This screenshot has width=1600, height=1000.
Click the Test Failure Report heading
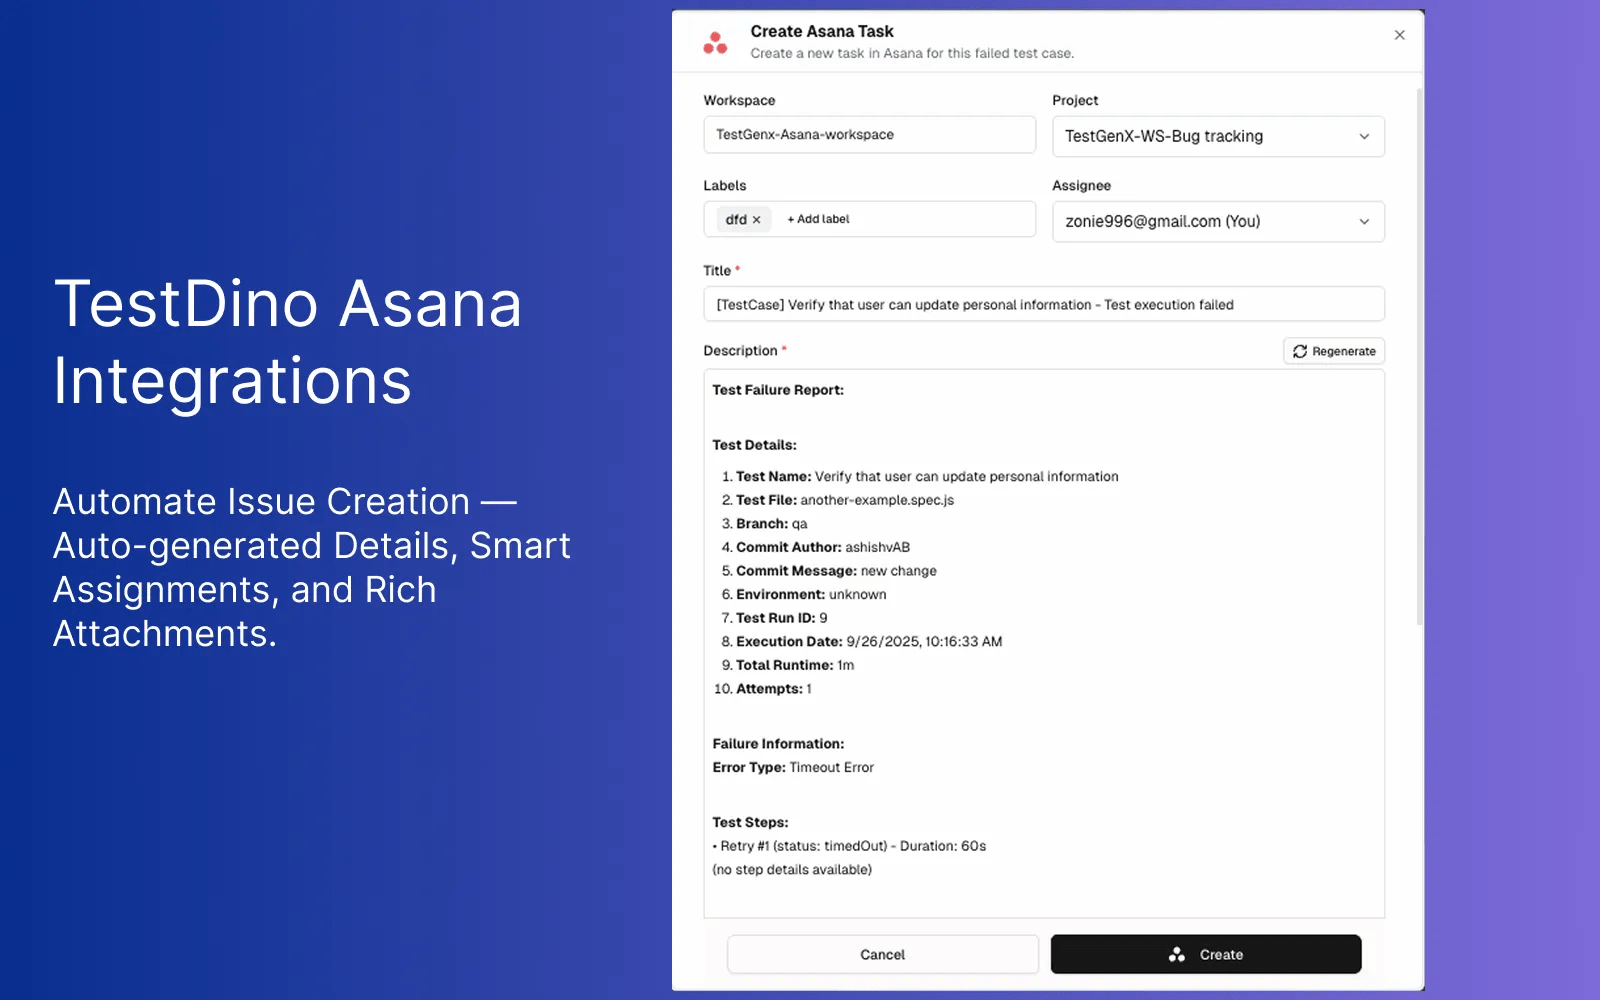click(778, 390)
